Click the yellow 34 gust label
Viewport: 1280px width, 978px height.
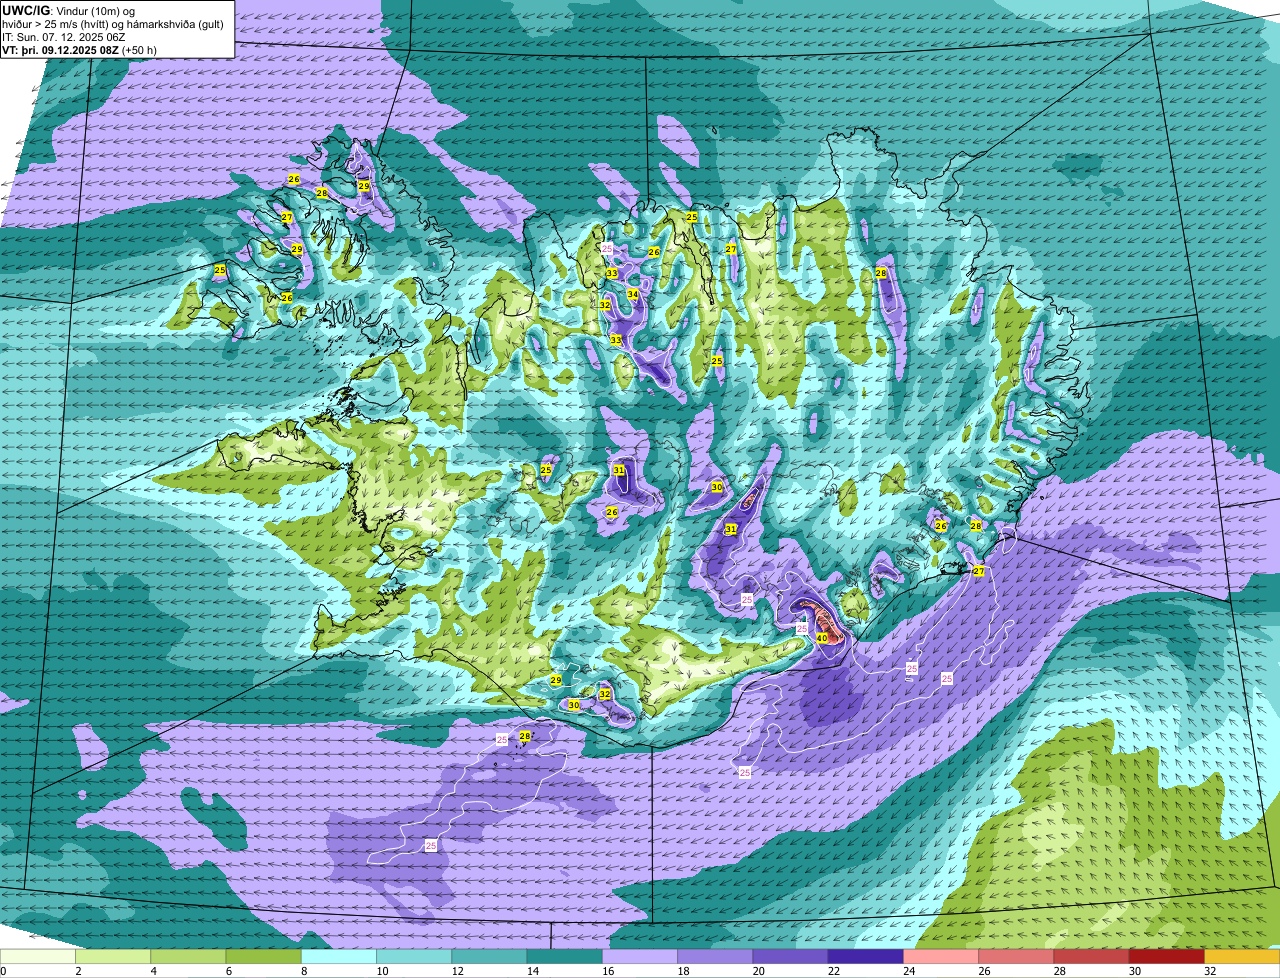(632, 295)
